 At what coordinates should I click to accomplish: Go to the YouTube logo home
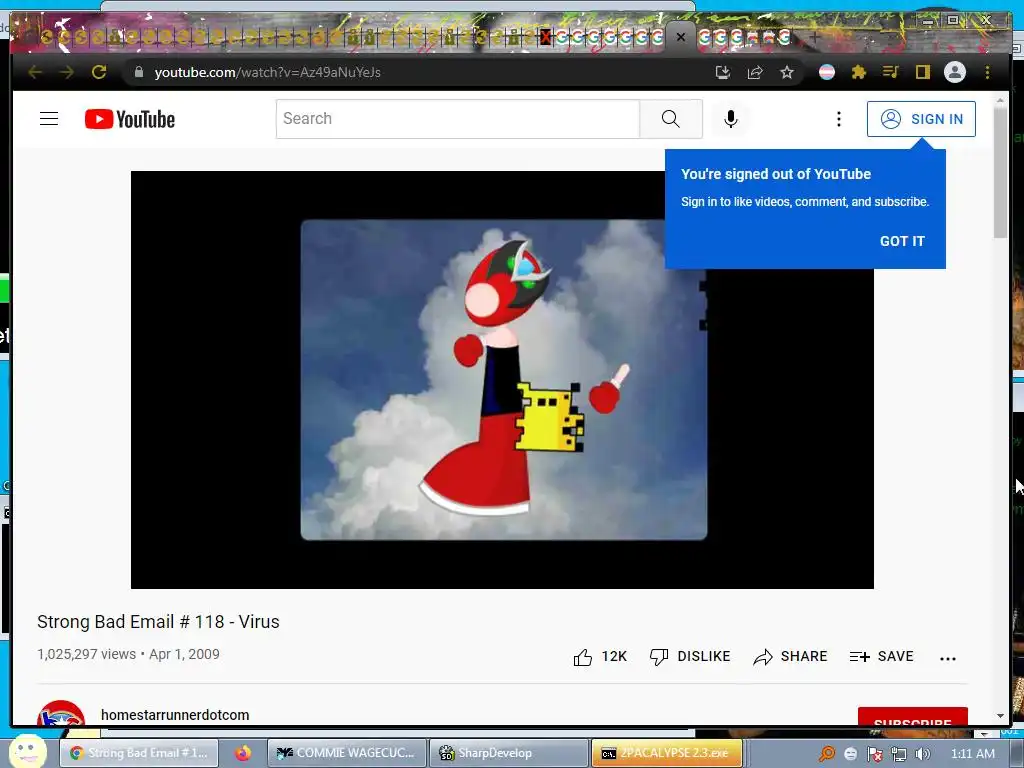(130, 119)
